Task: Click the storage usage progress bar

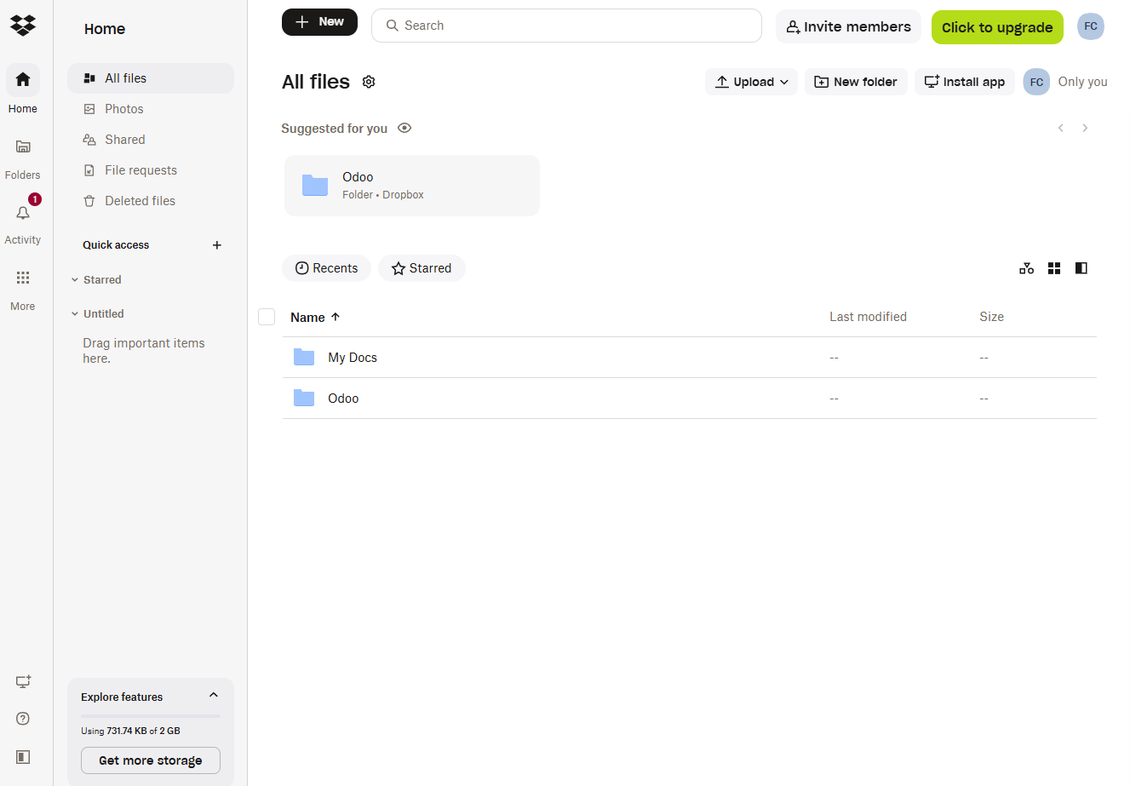Action: 151,716
